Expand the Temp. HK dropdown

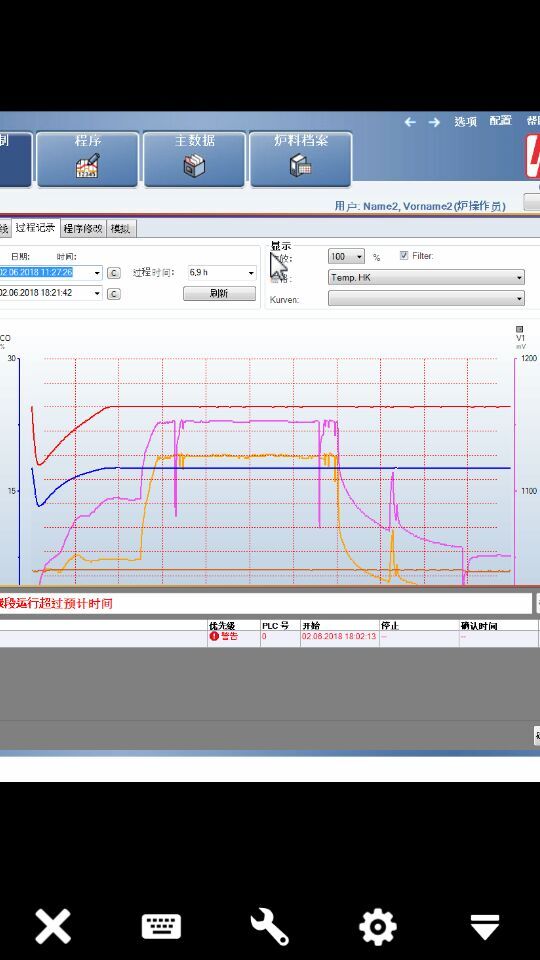click(x=427, y=277)
